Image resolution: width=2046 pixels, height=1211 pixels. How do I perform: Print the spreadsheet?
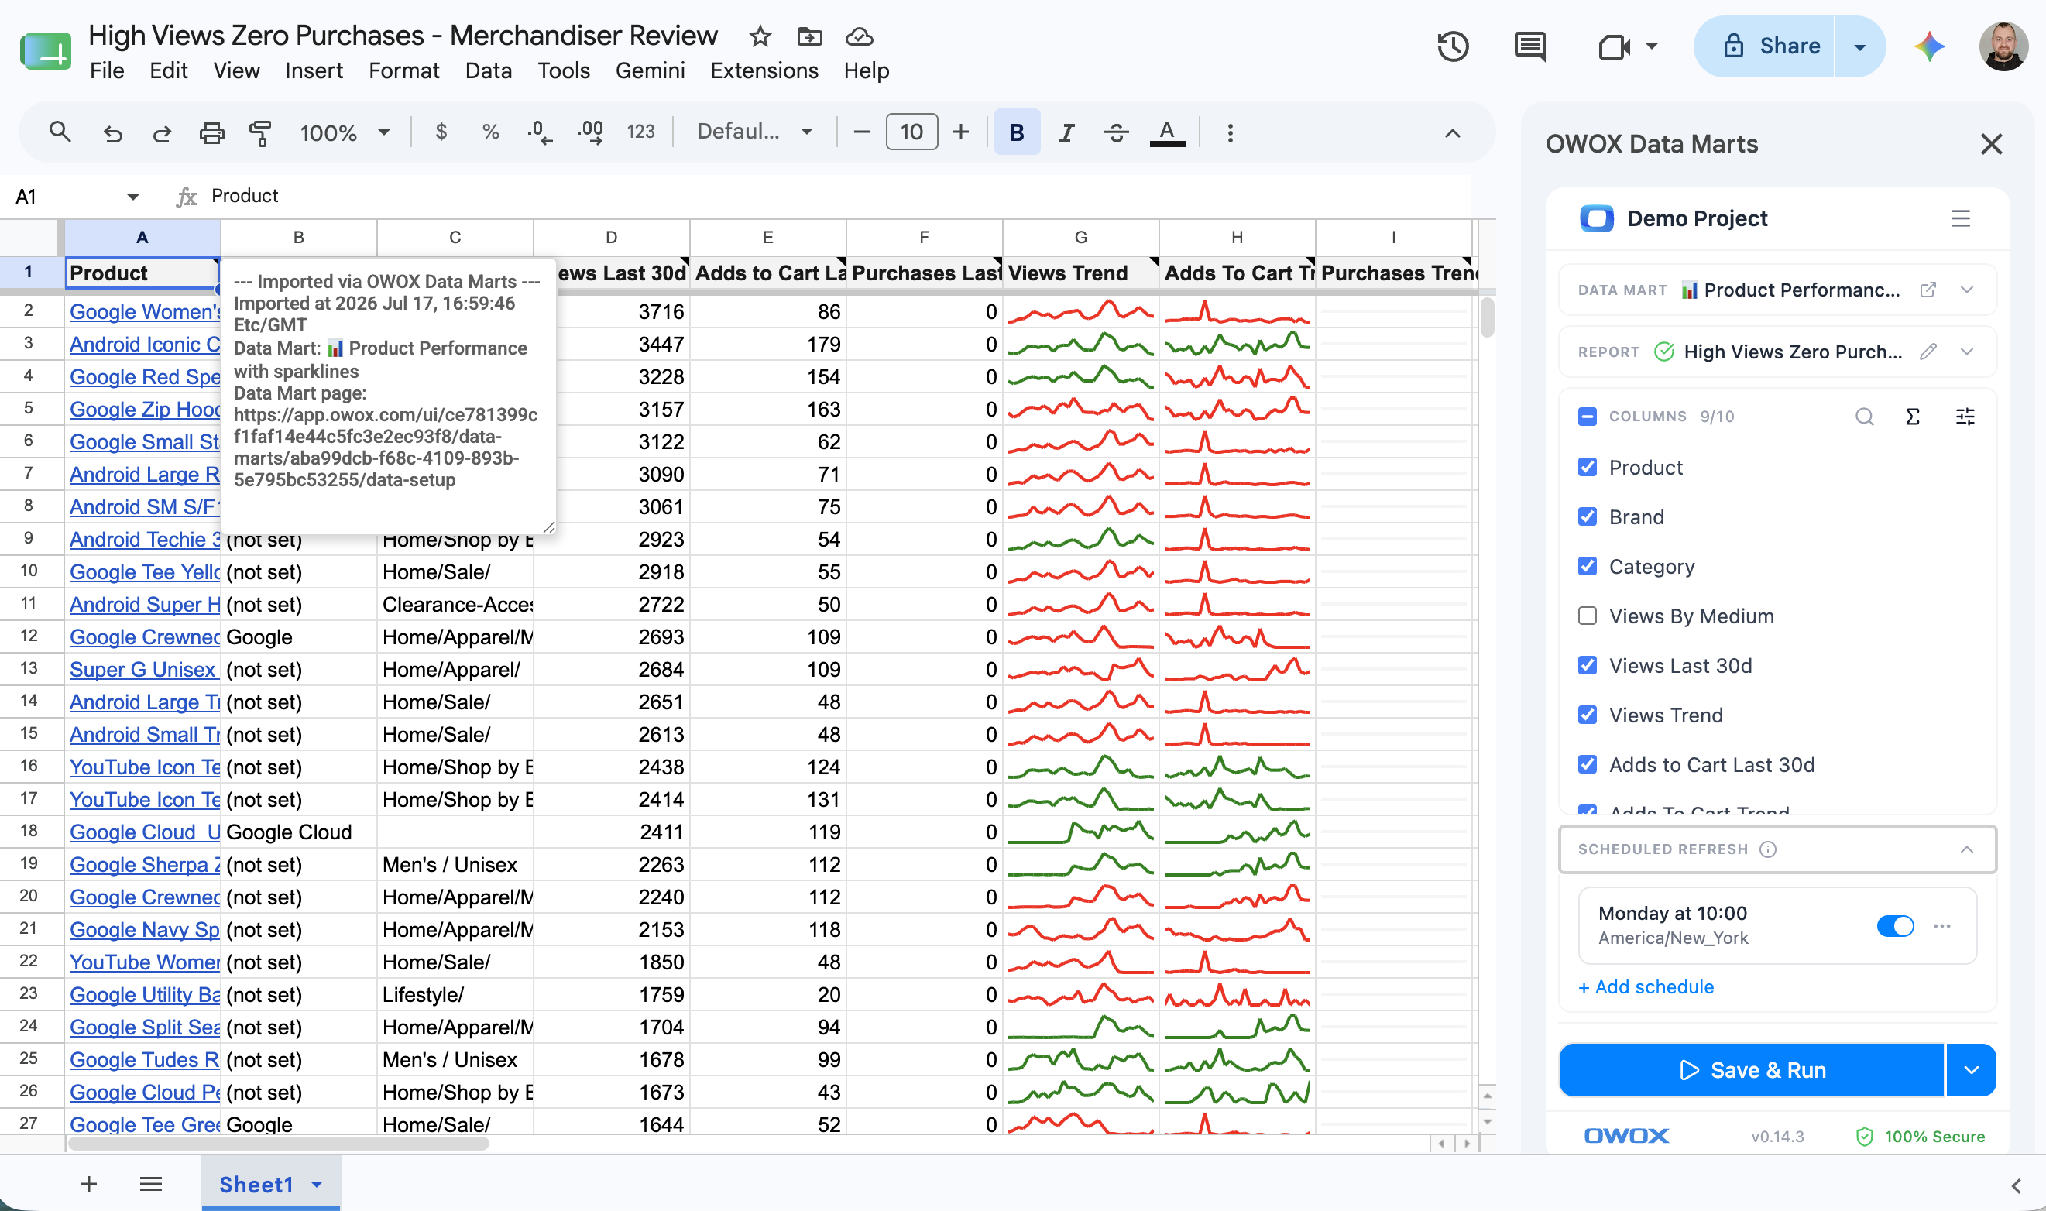click(x=212, y=132)
